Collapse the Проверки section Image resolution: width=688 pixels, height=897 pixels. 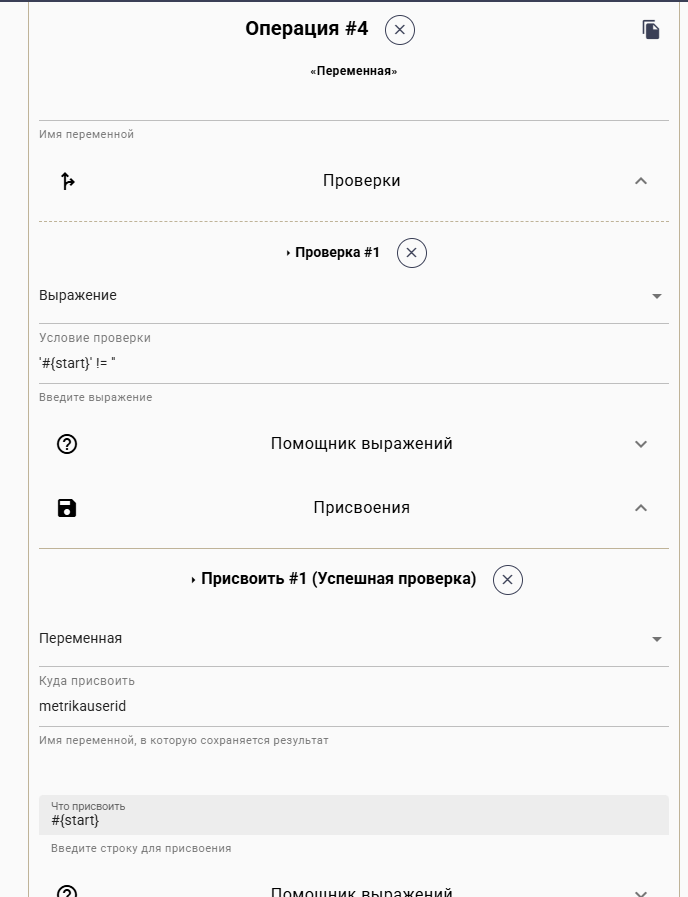[x=641, y=180]
